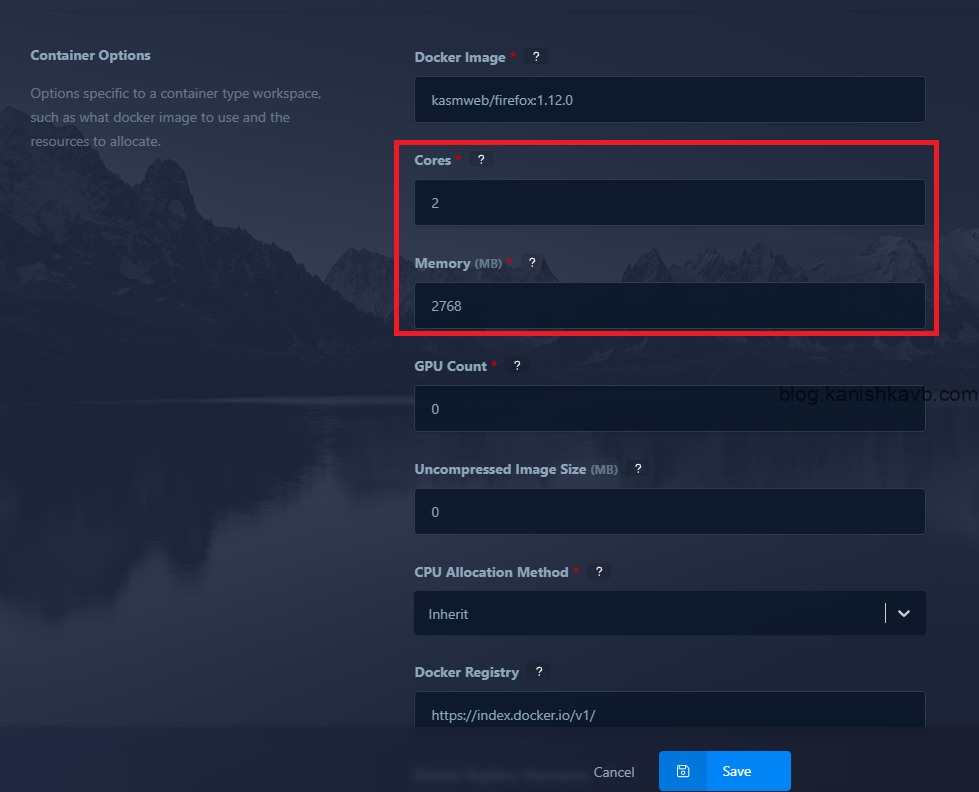Focus the Uncompressed Image Size input

[669, 512]
